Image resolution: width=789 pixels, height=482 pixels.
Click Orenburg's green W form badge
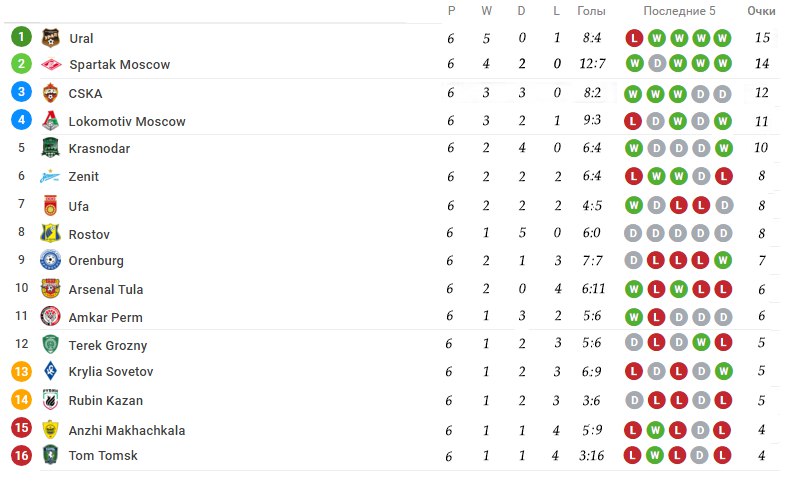(x=723, y=260)
